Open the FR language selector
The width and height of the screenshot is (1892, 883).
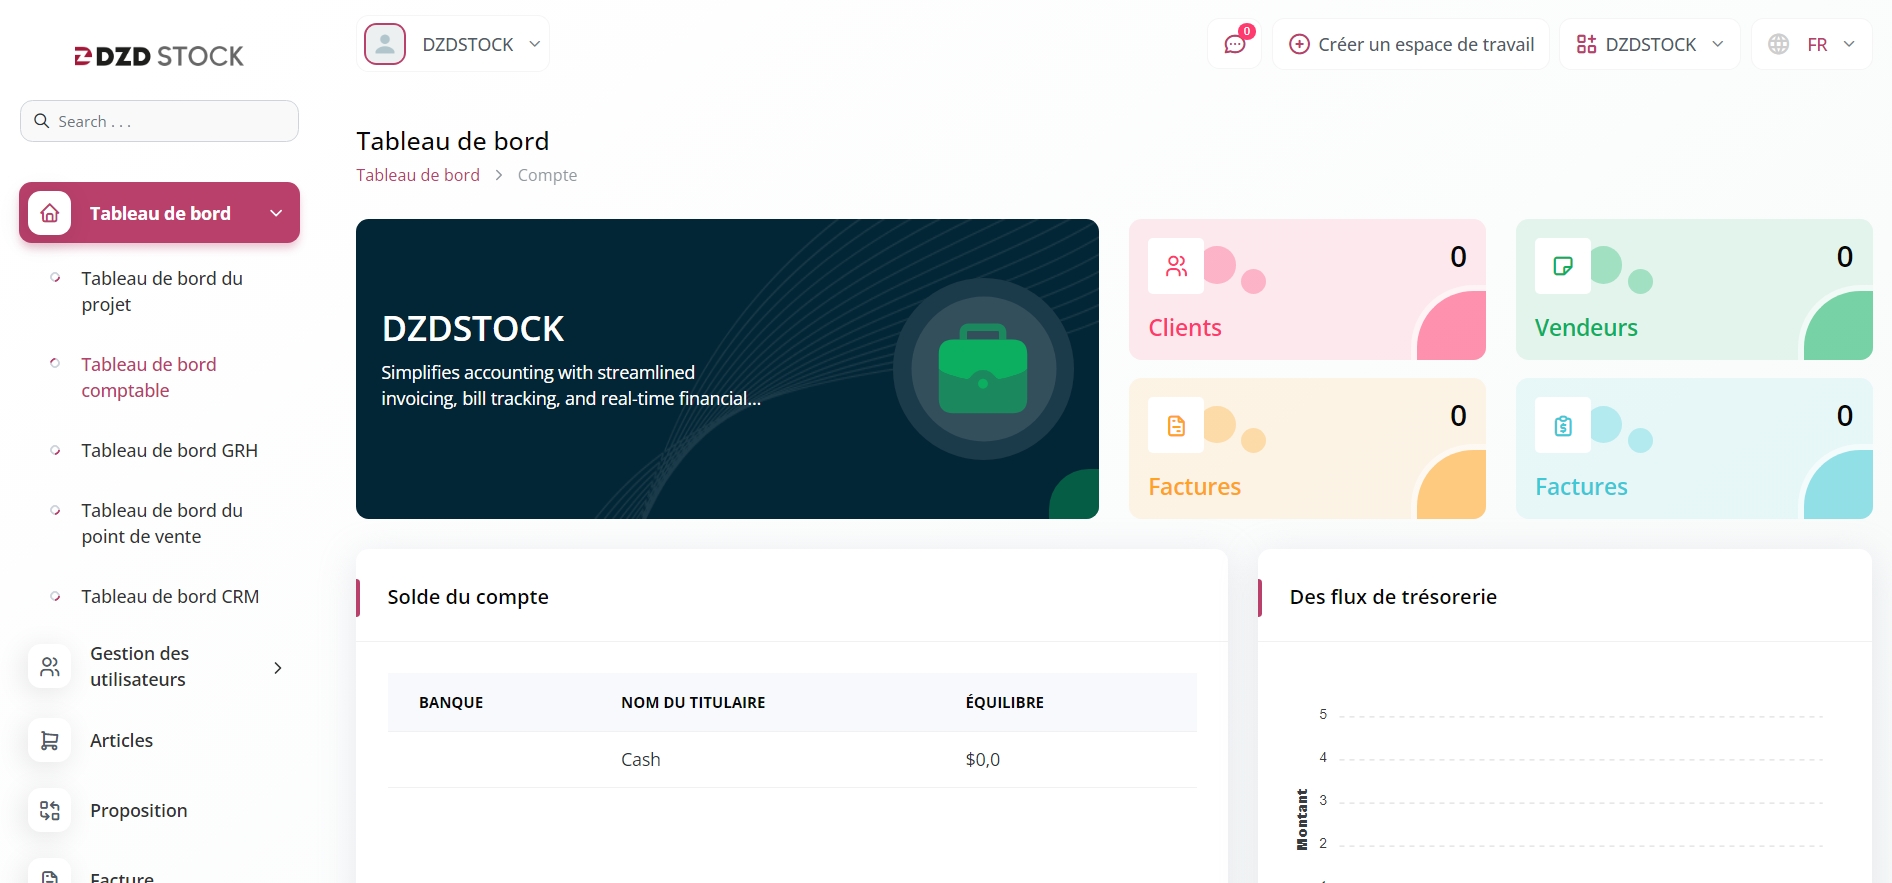(1811, 45)
